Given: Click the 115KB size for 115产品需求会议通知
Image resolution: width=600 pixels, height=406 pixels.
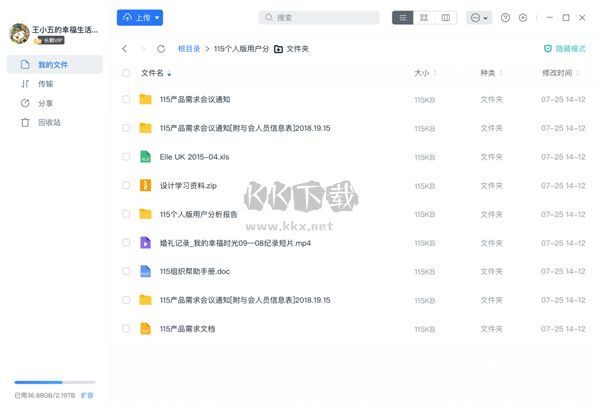Looking at the screenshot, I should (x=425, y=100).
